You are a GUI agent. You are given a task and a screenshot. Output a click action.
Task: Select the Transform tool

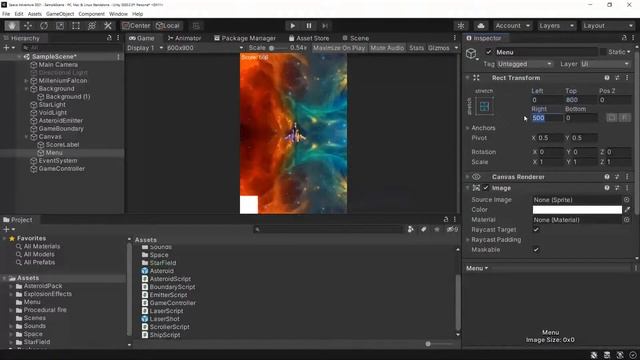(92, 26)
